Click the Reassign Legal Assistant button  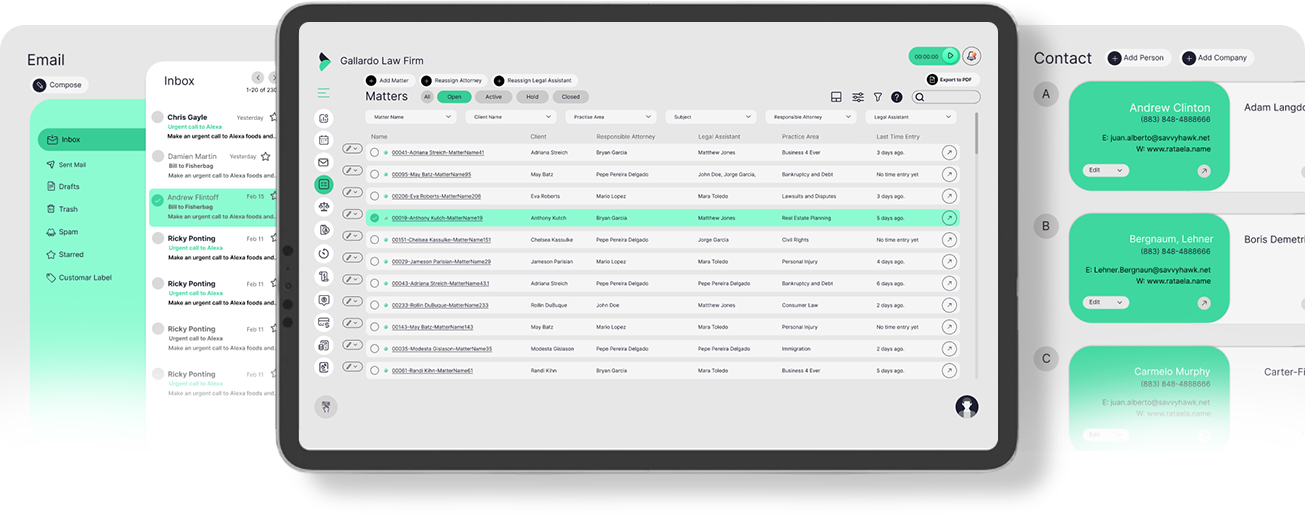(x=535, y=80)
